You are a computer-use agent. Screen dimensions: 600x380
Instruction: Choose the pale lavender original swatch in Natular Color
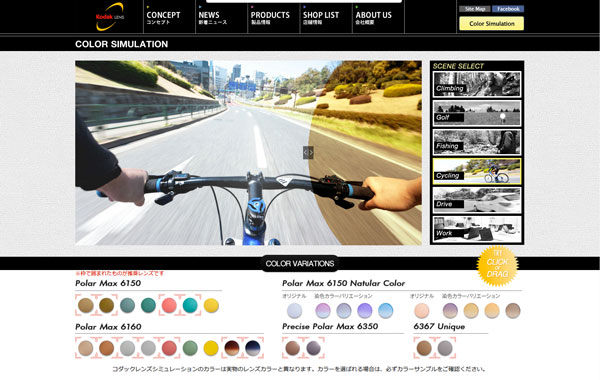294,310
